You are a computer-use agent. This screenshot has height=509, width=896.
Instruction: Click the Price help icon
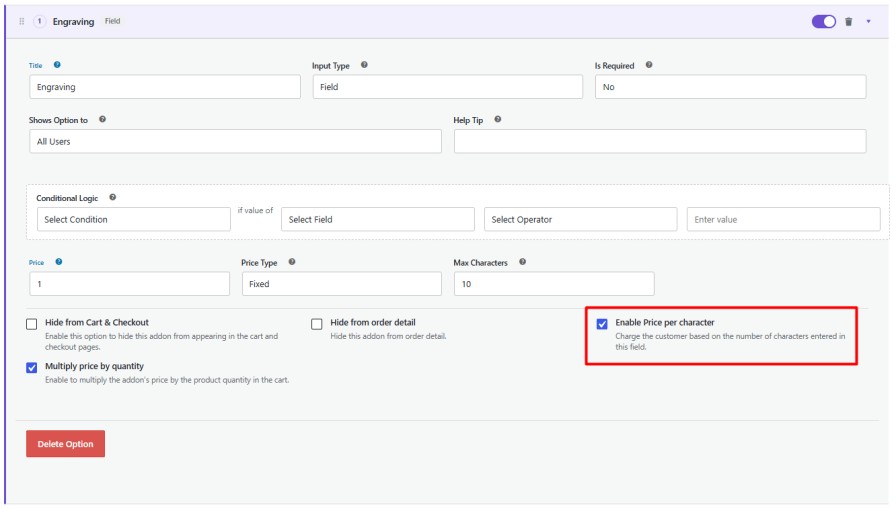59,262
